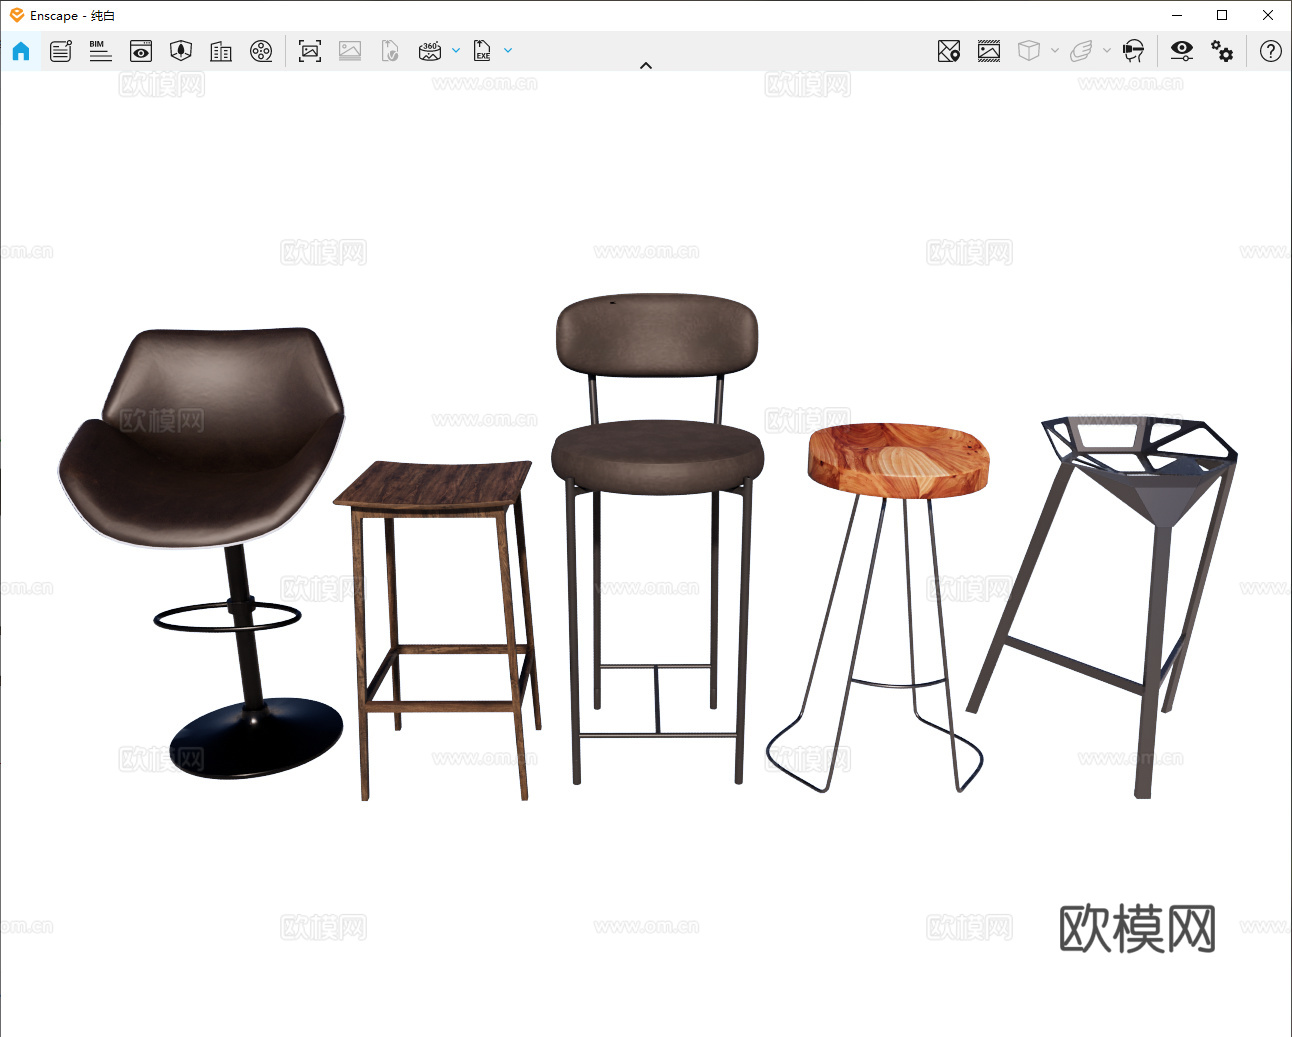
Task: Toggle the Safe Frame striped image icon
Action: pos(989,51)
